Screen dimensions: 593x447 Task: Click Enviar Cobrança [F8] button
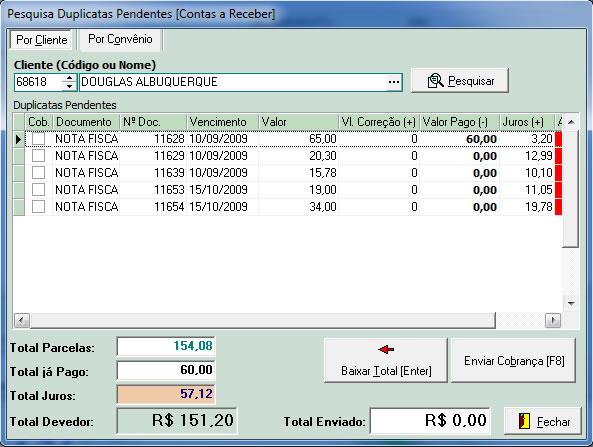click(514, 360)
